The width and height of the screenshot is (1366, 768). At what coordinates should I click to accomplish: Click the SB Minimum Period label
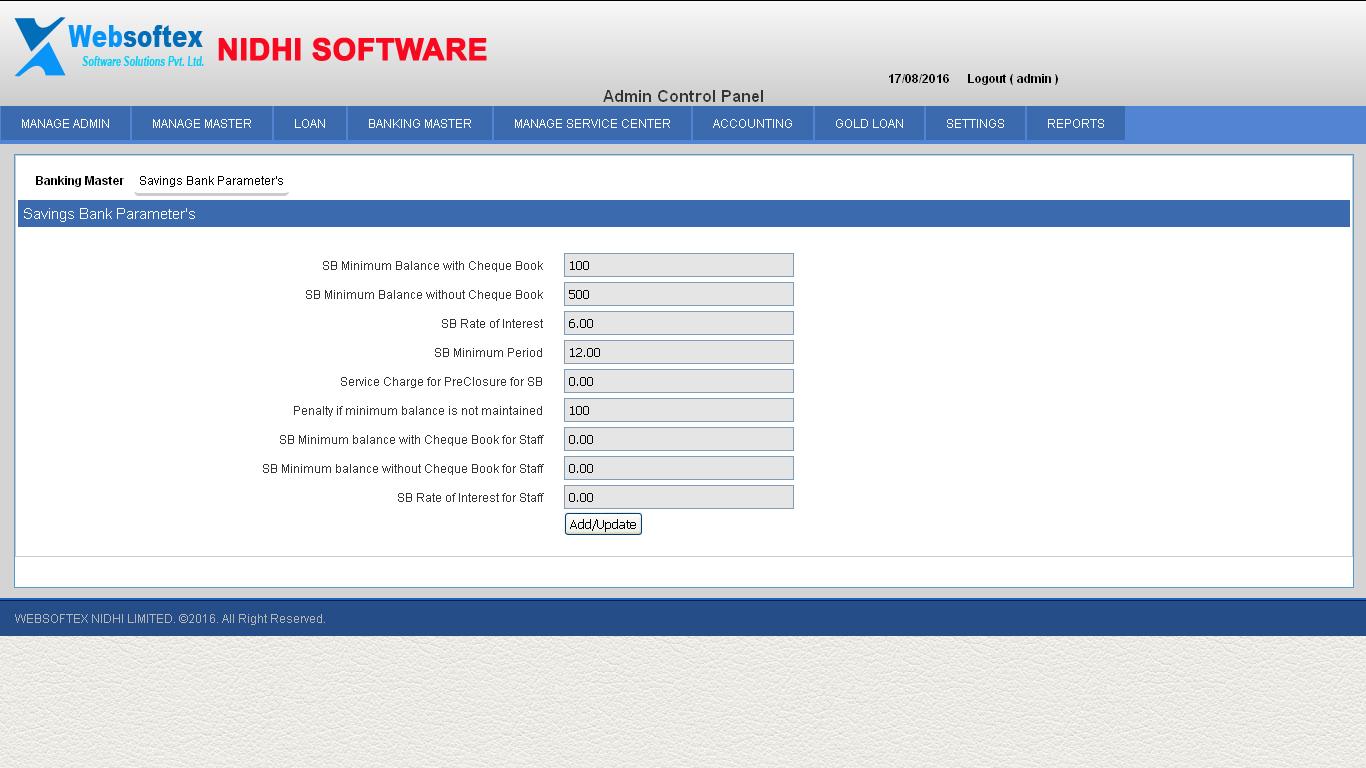488,353
